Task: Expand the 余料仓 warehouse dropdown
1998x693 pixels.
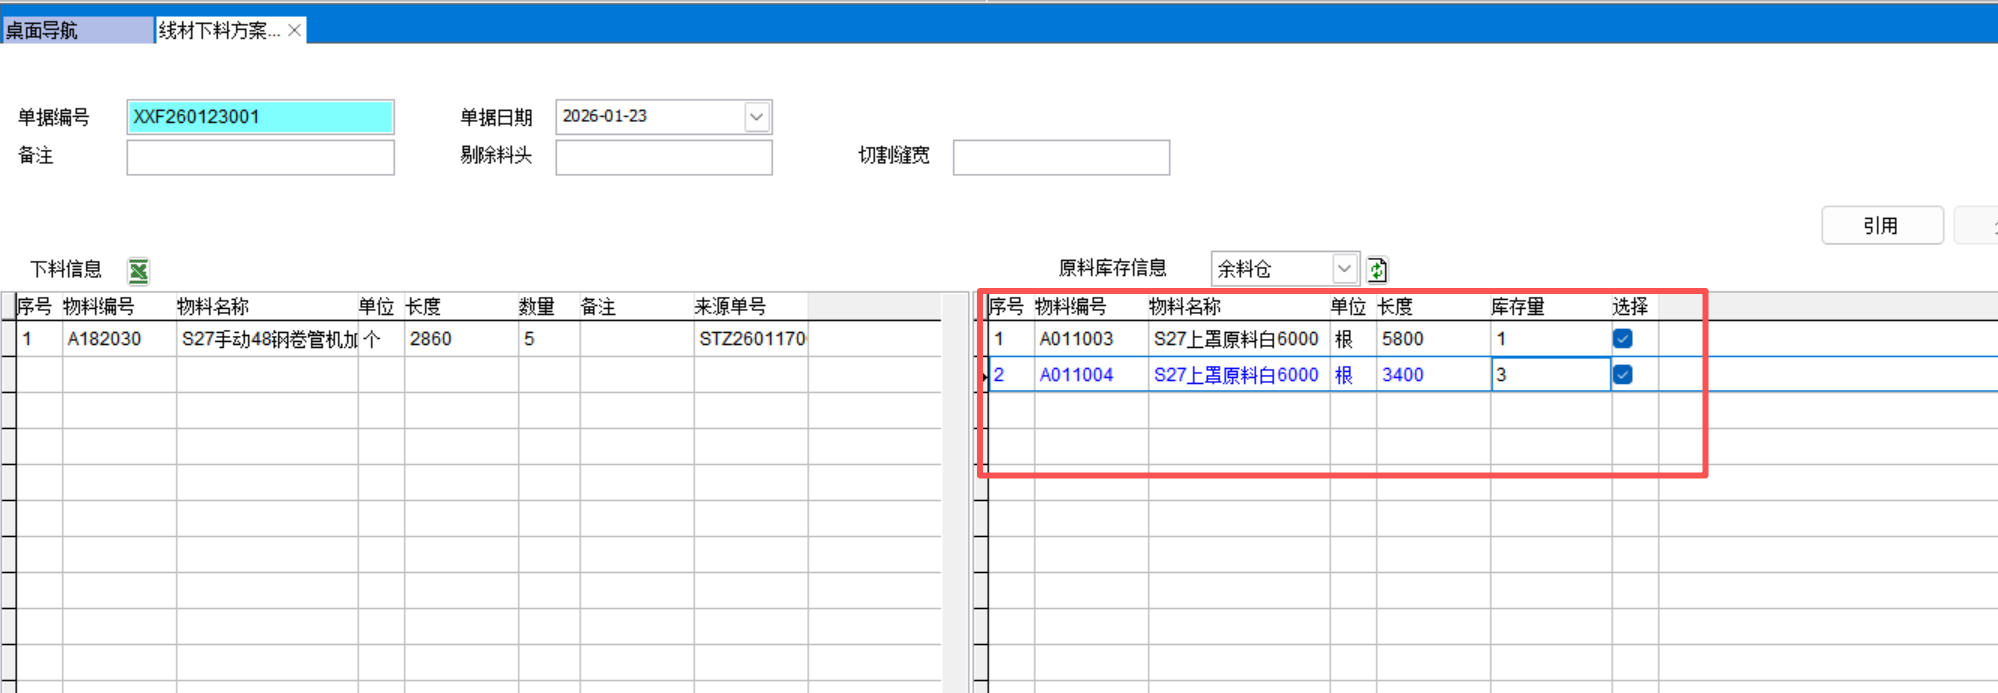Action: tap(1344, 269)
